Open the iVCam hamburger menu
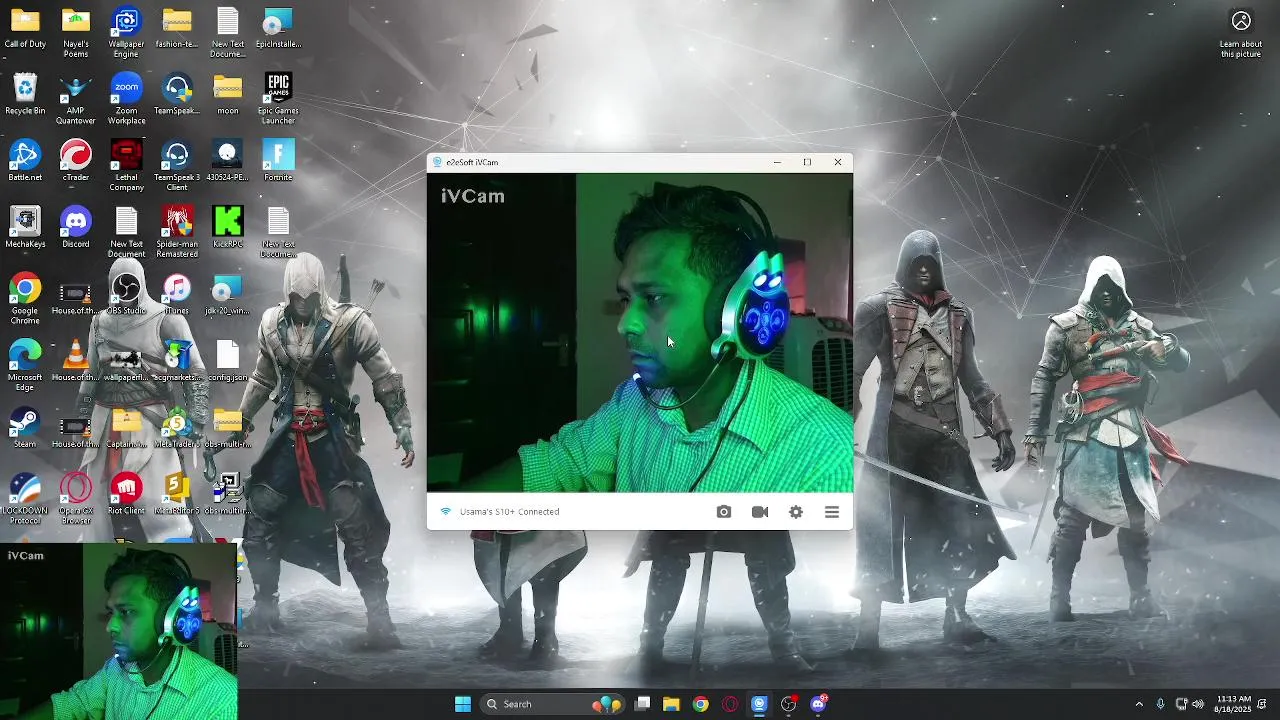1280x720 pixels. [832, 512]
